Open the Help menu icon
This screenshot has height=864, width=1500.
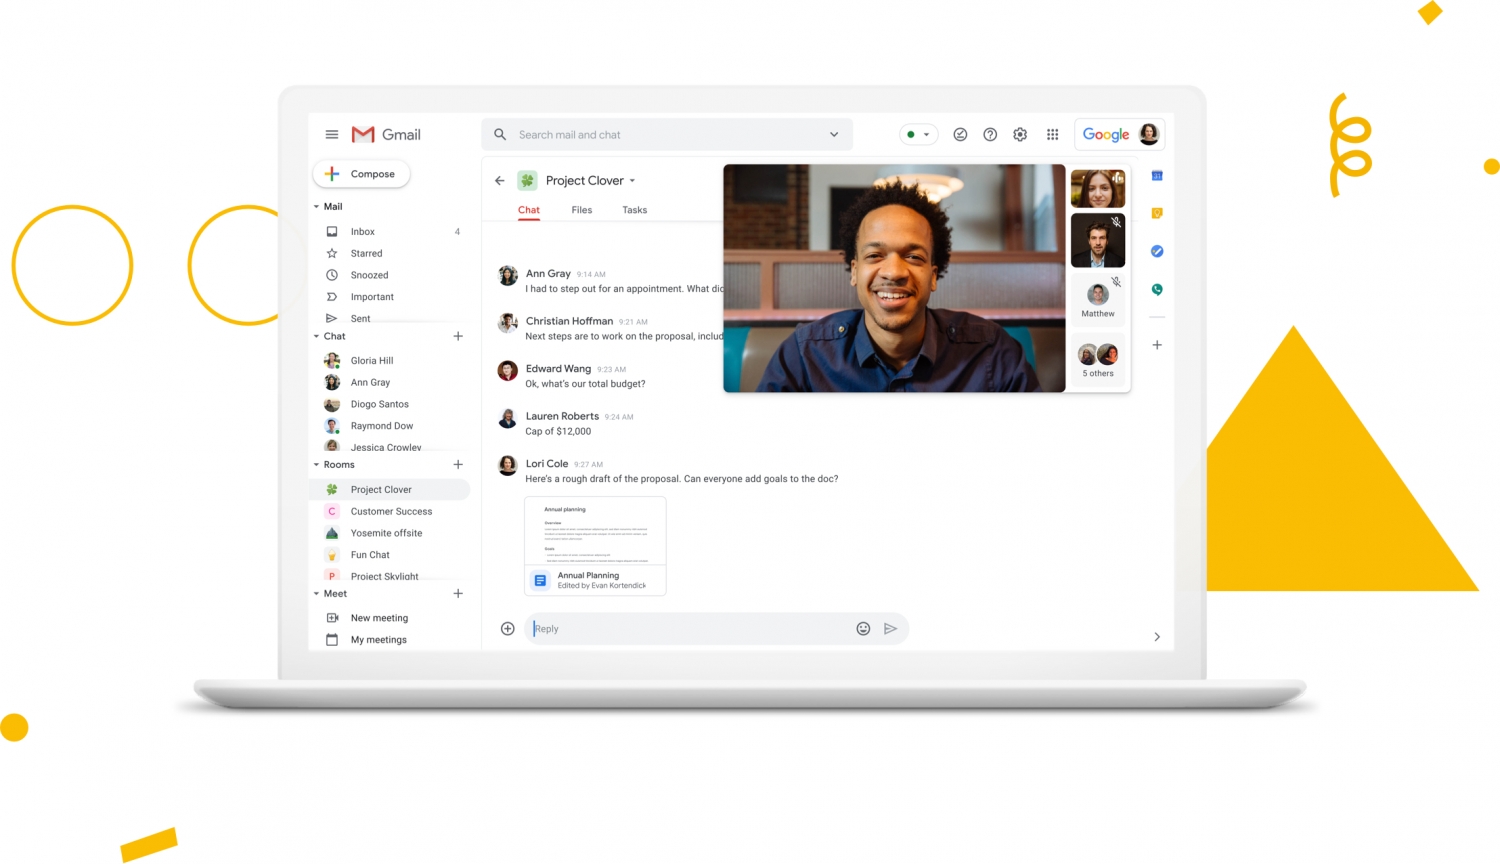pyautogui.click(x=990, y=134)
